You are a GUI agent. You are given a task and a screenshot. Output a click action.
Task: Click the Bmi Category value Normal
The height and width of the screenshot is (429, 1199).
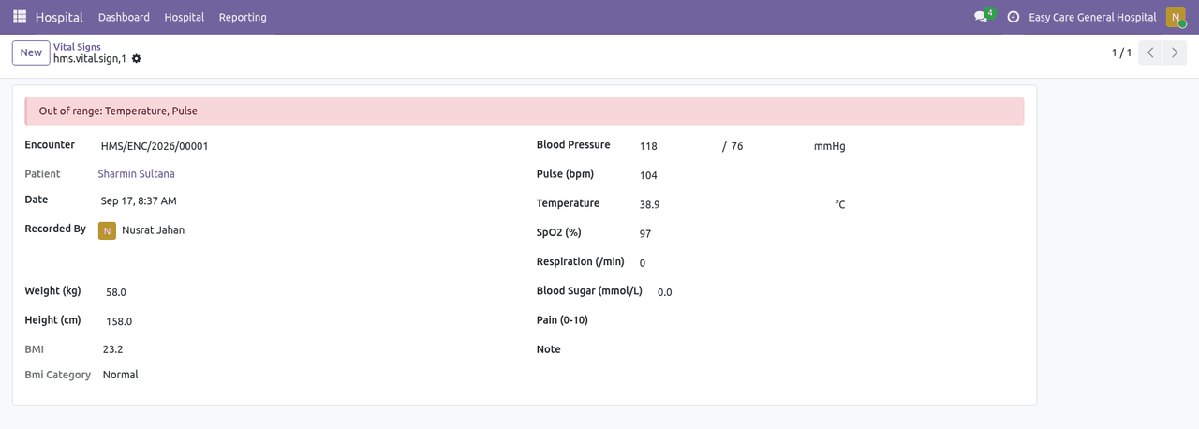(x=121, y=375)
